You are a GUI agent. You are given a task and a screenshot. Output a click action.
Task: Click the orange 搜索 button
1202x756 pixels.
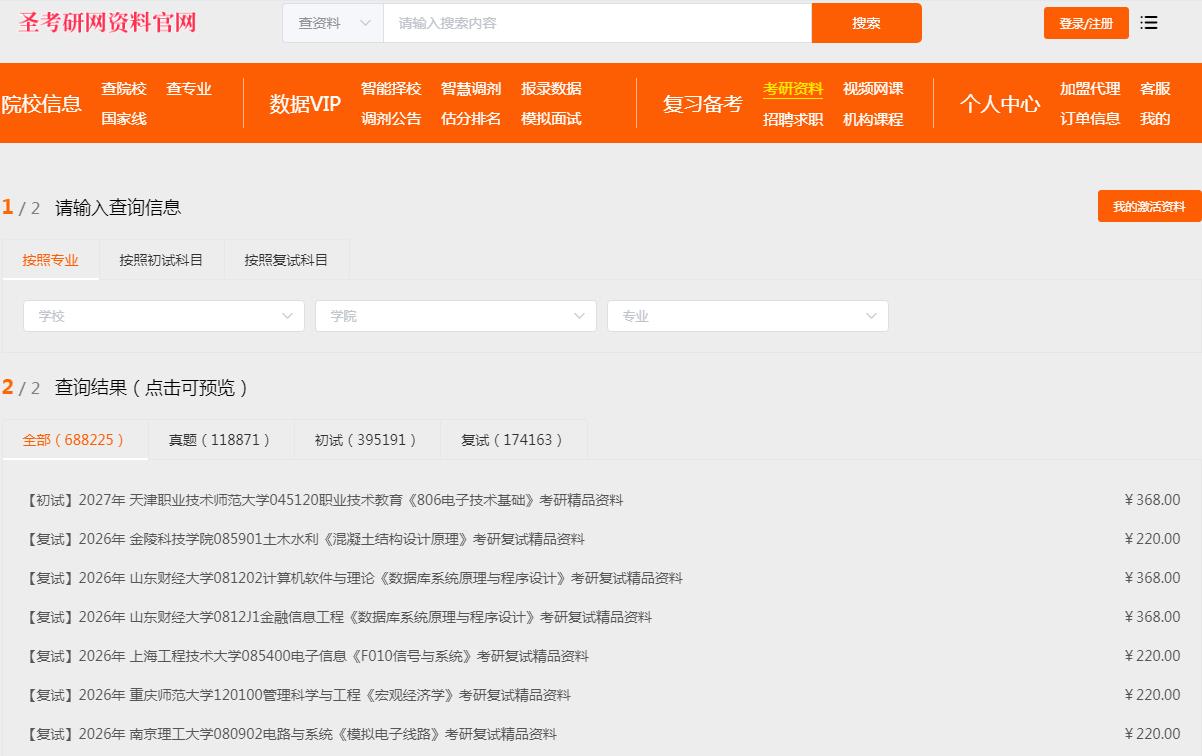866,23
